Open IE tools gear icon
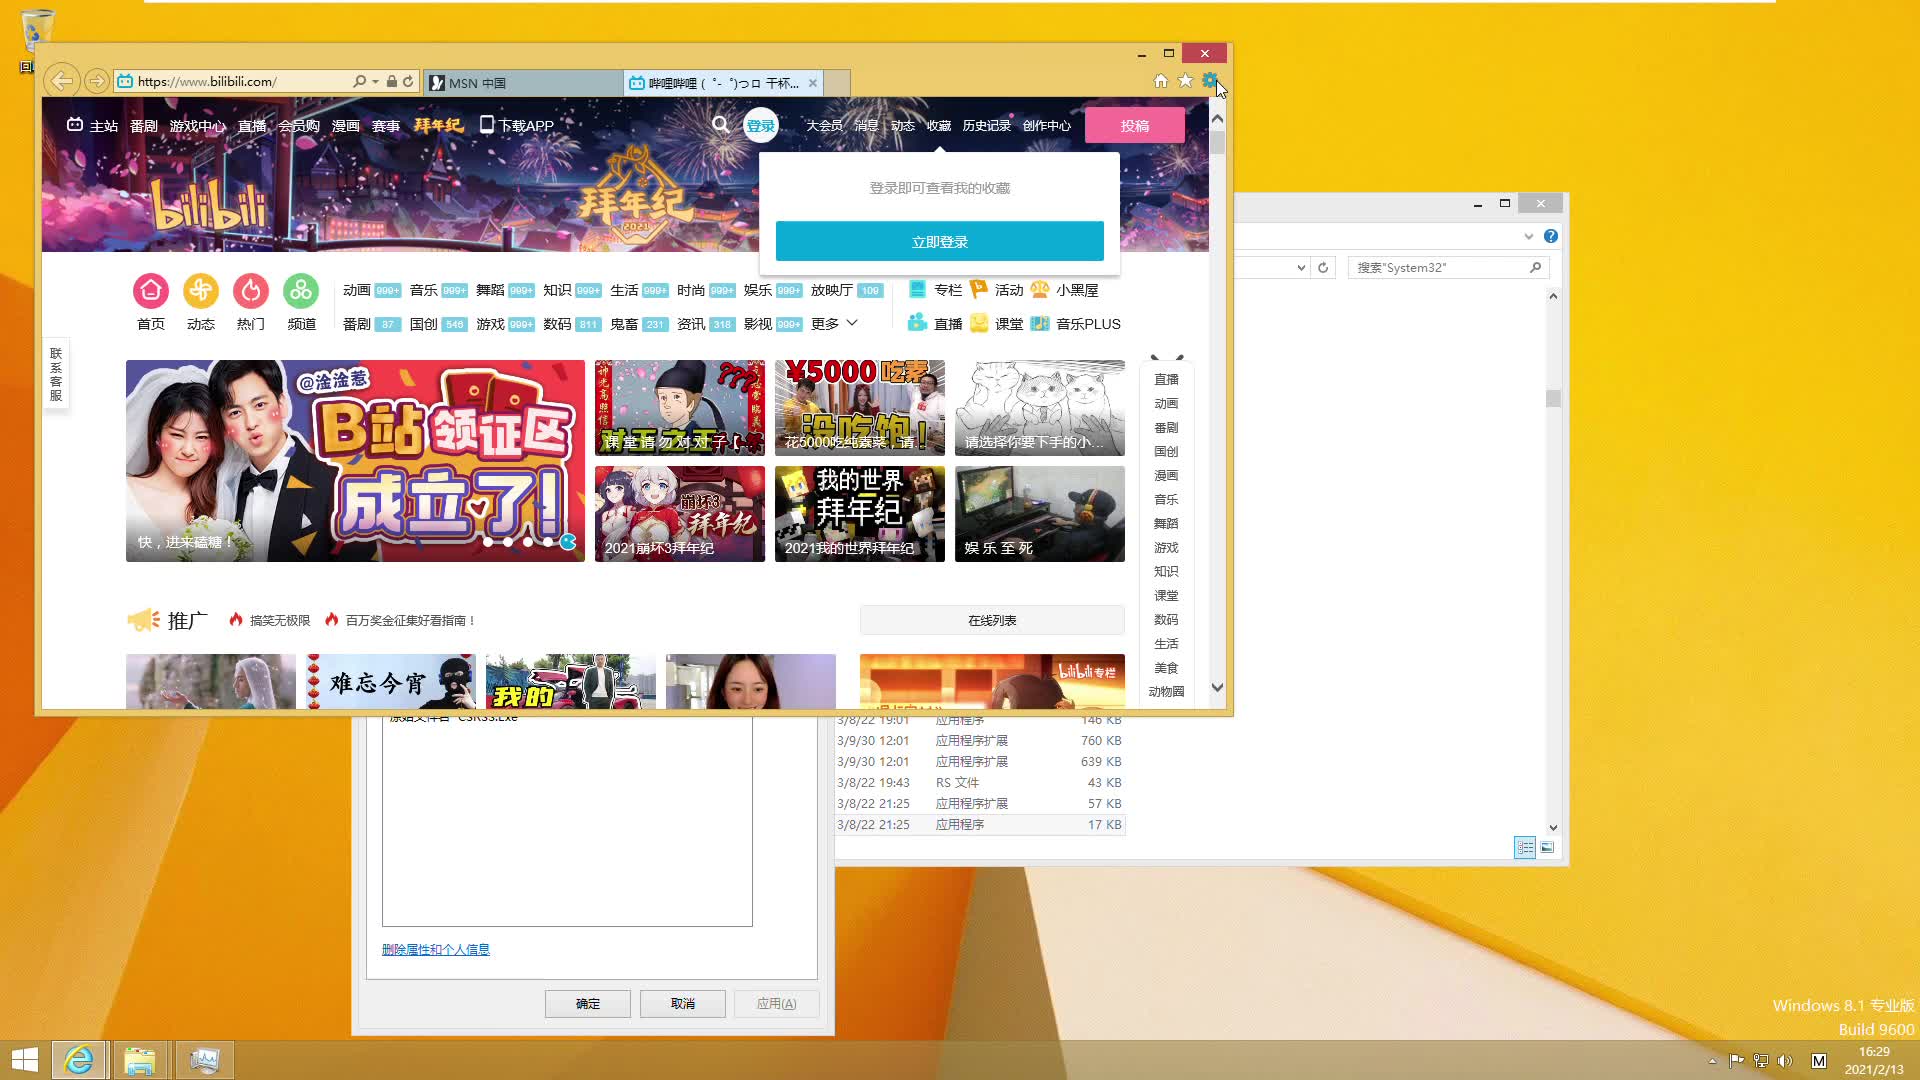 pyautogui.click(x=1209, y=81)
